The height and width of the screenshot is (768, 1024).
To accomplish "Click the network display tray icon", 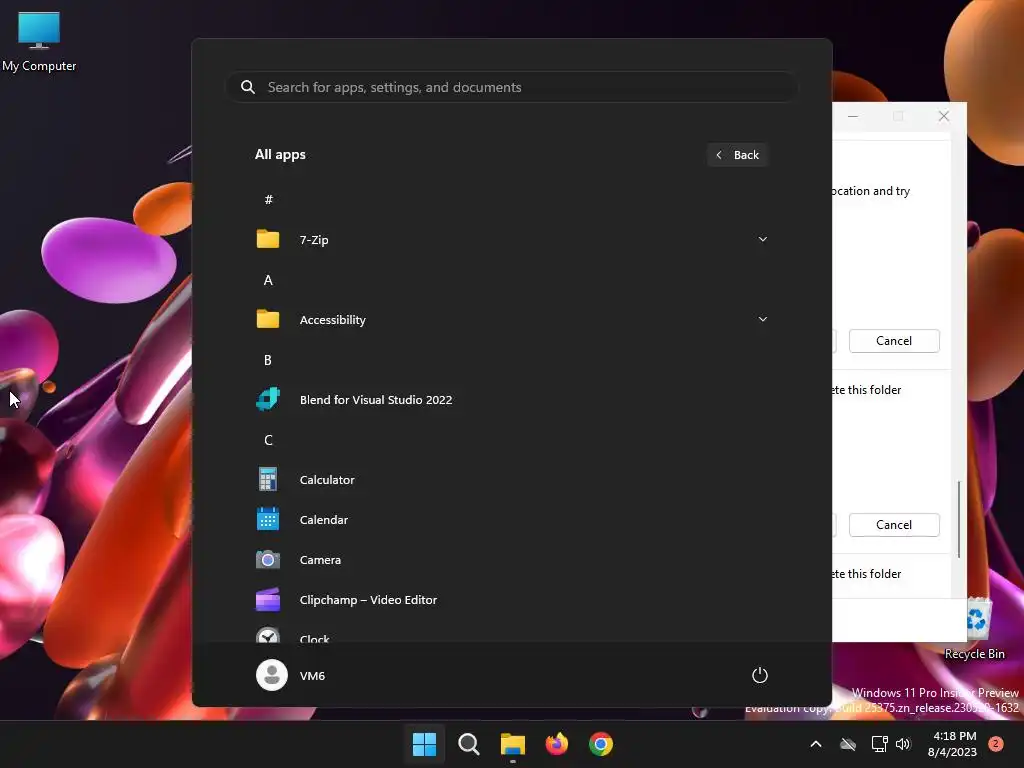I will tap(879, 744).
